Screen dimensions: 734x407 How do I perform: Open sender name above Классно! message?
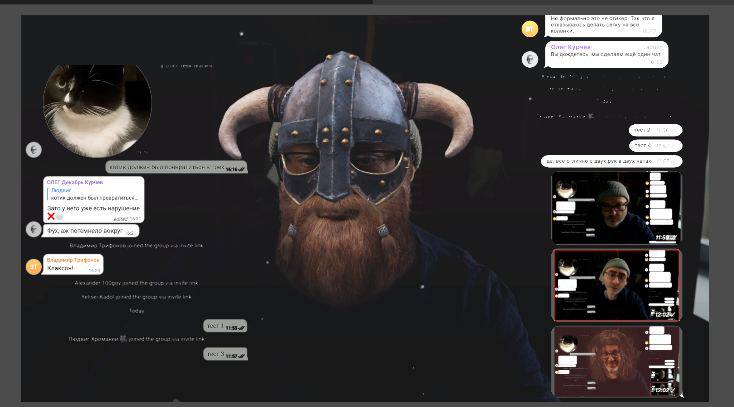(x=73, y=260)
